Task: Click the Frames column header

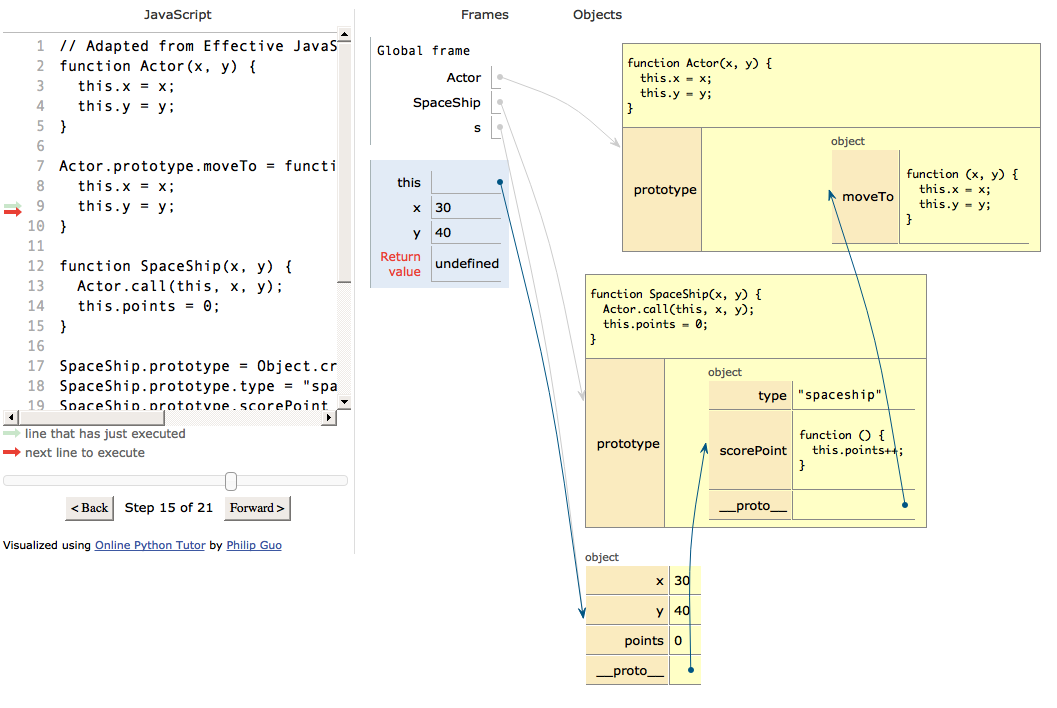Action: coord(485,15)
